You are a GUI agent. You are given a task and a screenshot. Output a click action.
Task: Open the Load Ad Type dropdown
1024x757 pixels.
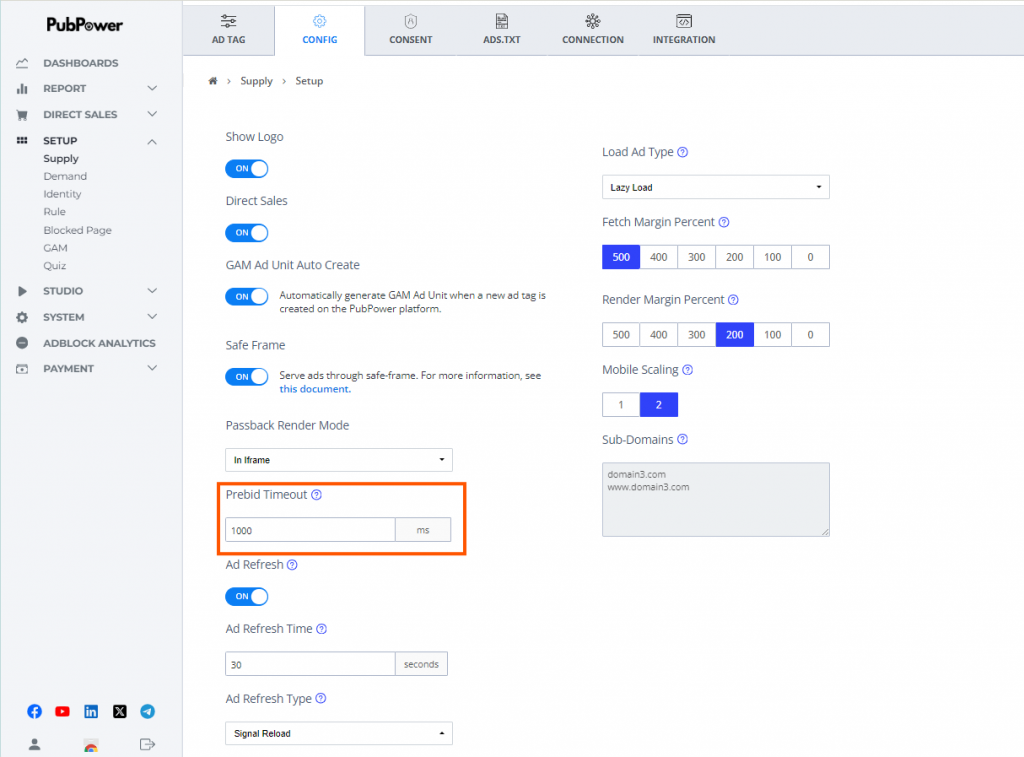pyautogui.click(x=715, y=188)
